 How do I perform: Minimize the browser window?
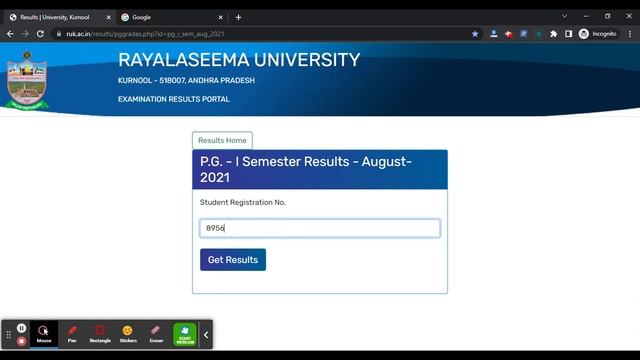586,16
